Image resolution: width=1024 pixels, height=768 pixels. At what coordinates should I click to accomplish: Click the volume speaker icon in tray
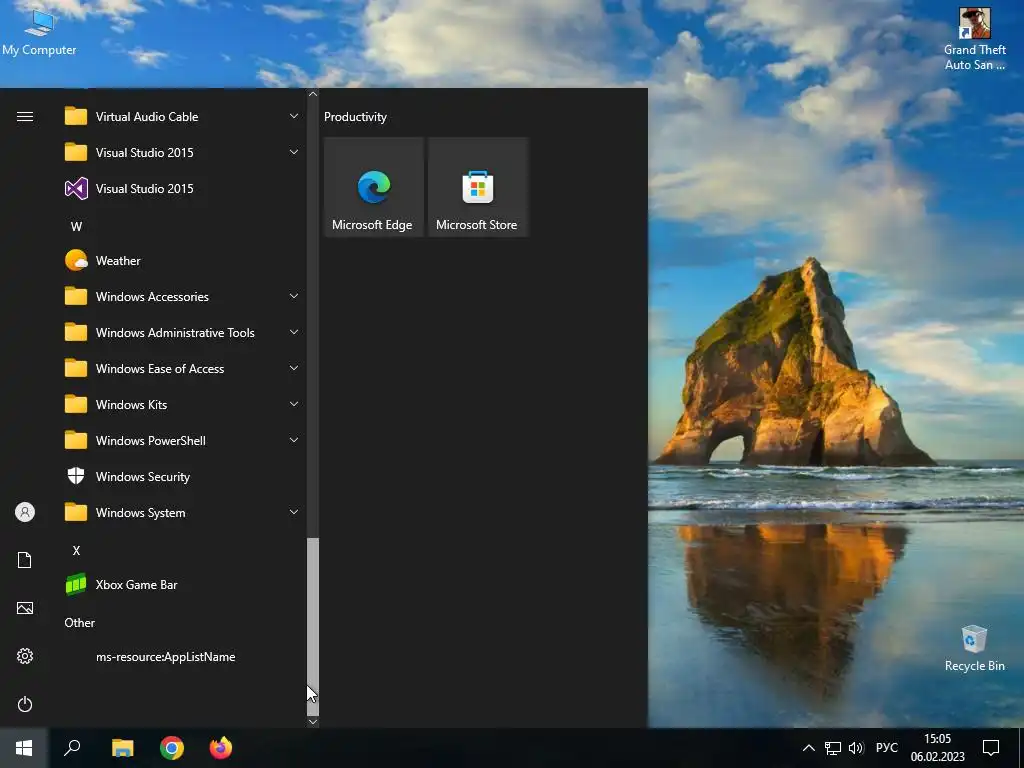tap(856, 748)
